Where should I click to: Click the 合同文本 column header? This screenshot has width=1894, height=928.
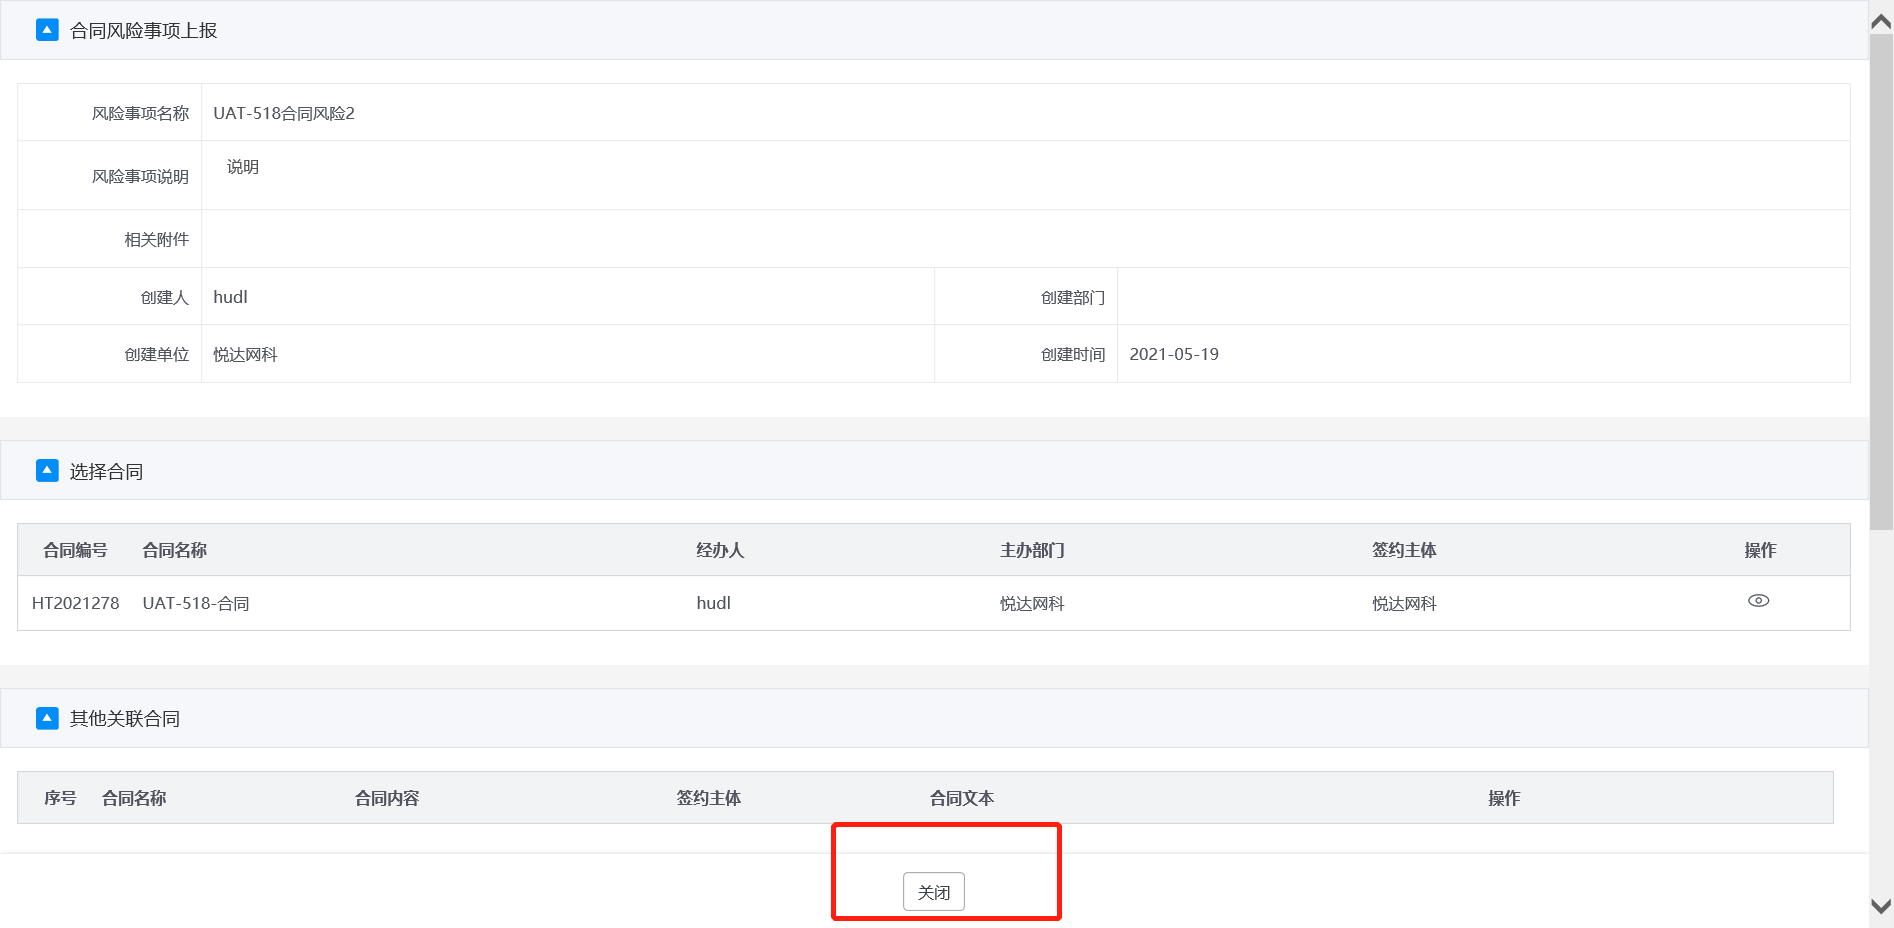961,798
